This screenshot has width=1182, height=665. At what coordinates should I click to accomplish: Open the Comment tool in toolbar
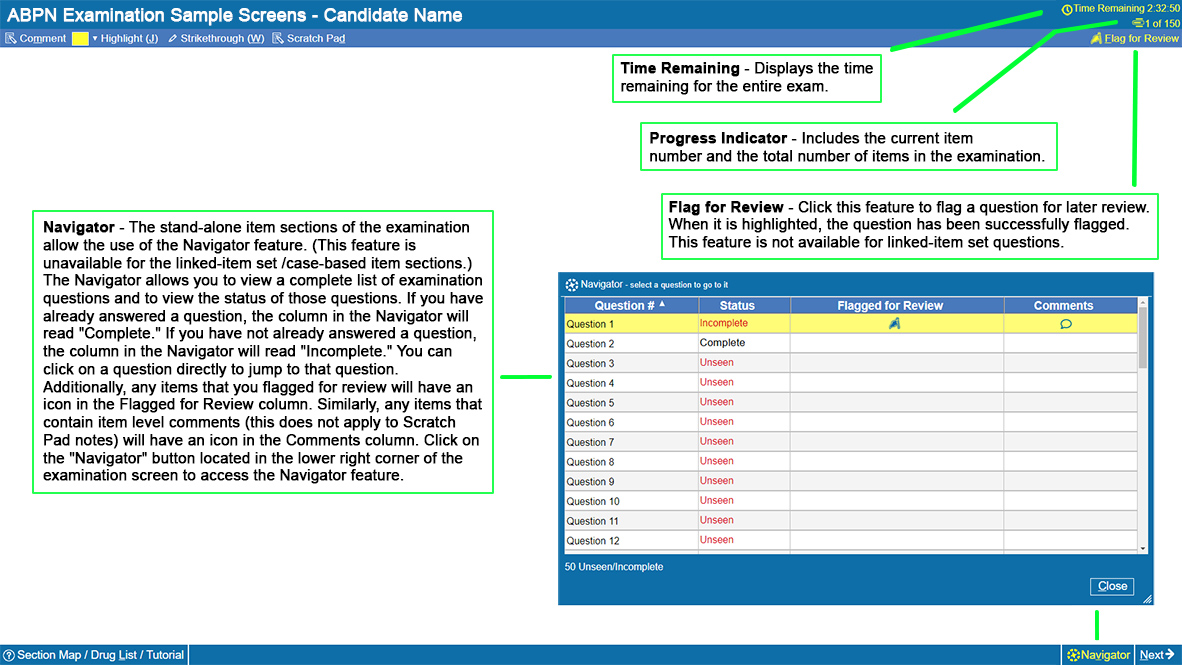point(35,39)
